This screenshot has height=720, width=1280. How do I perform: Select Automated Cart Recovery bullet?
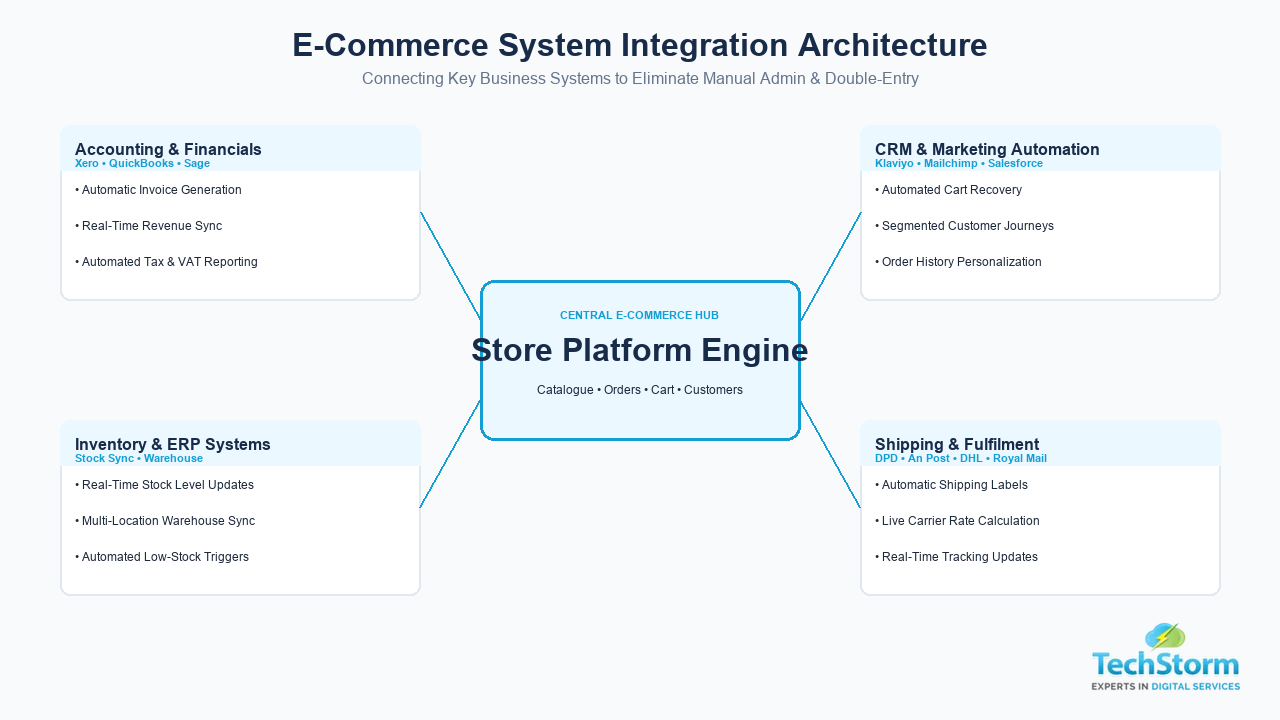point(948,190)
